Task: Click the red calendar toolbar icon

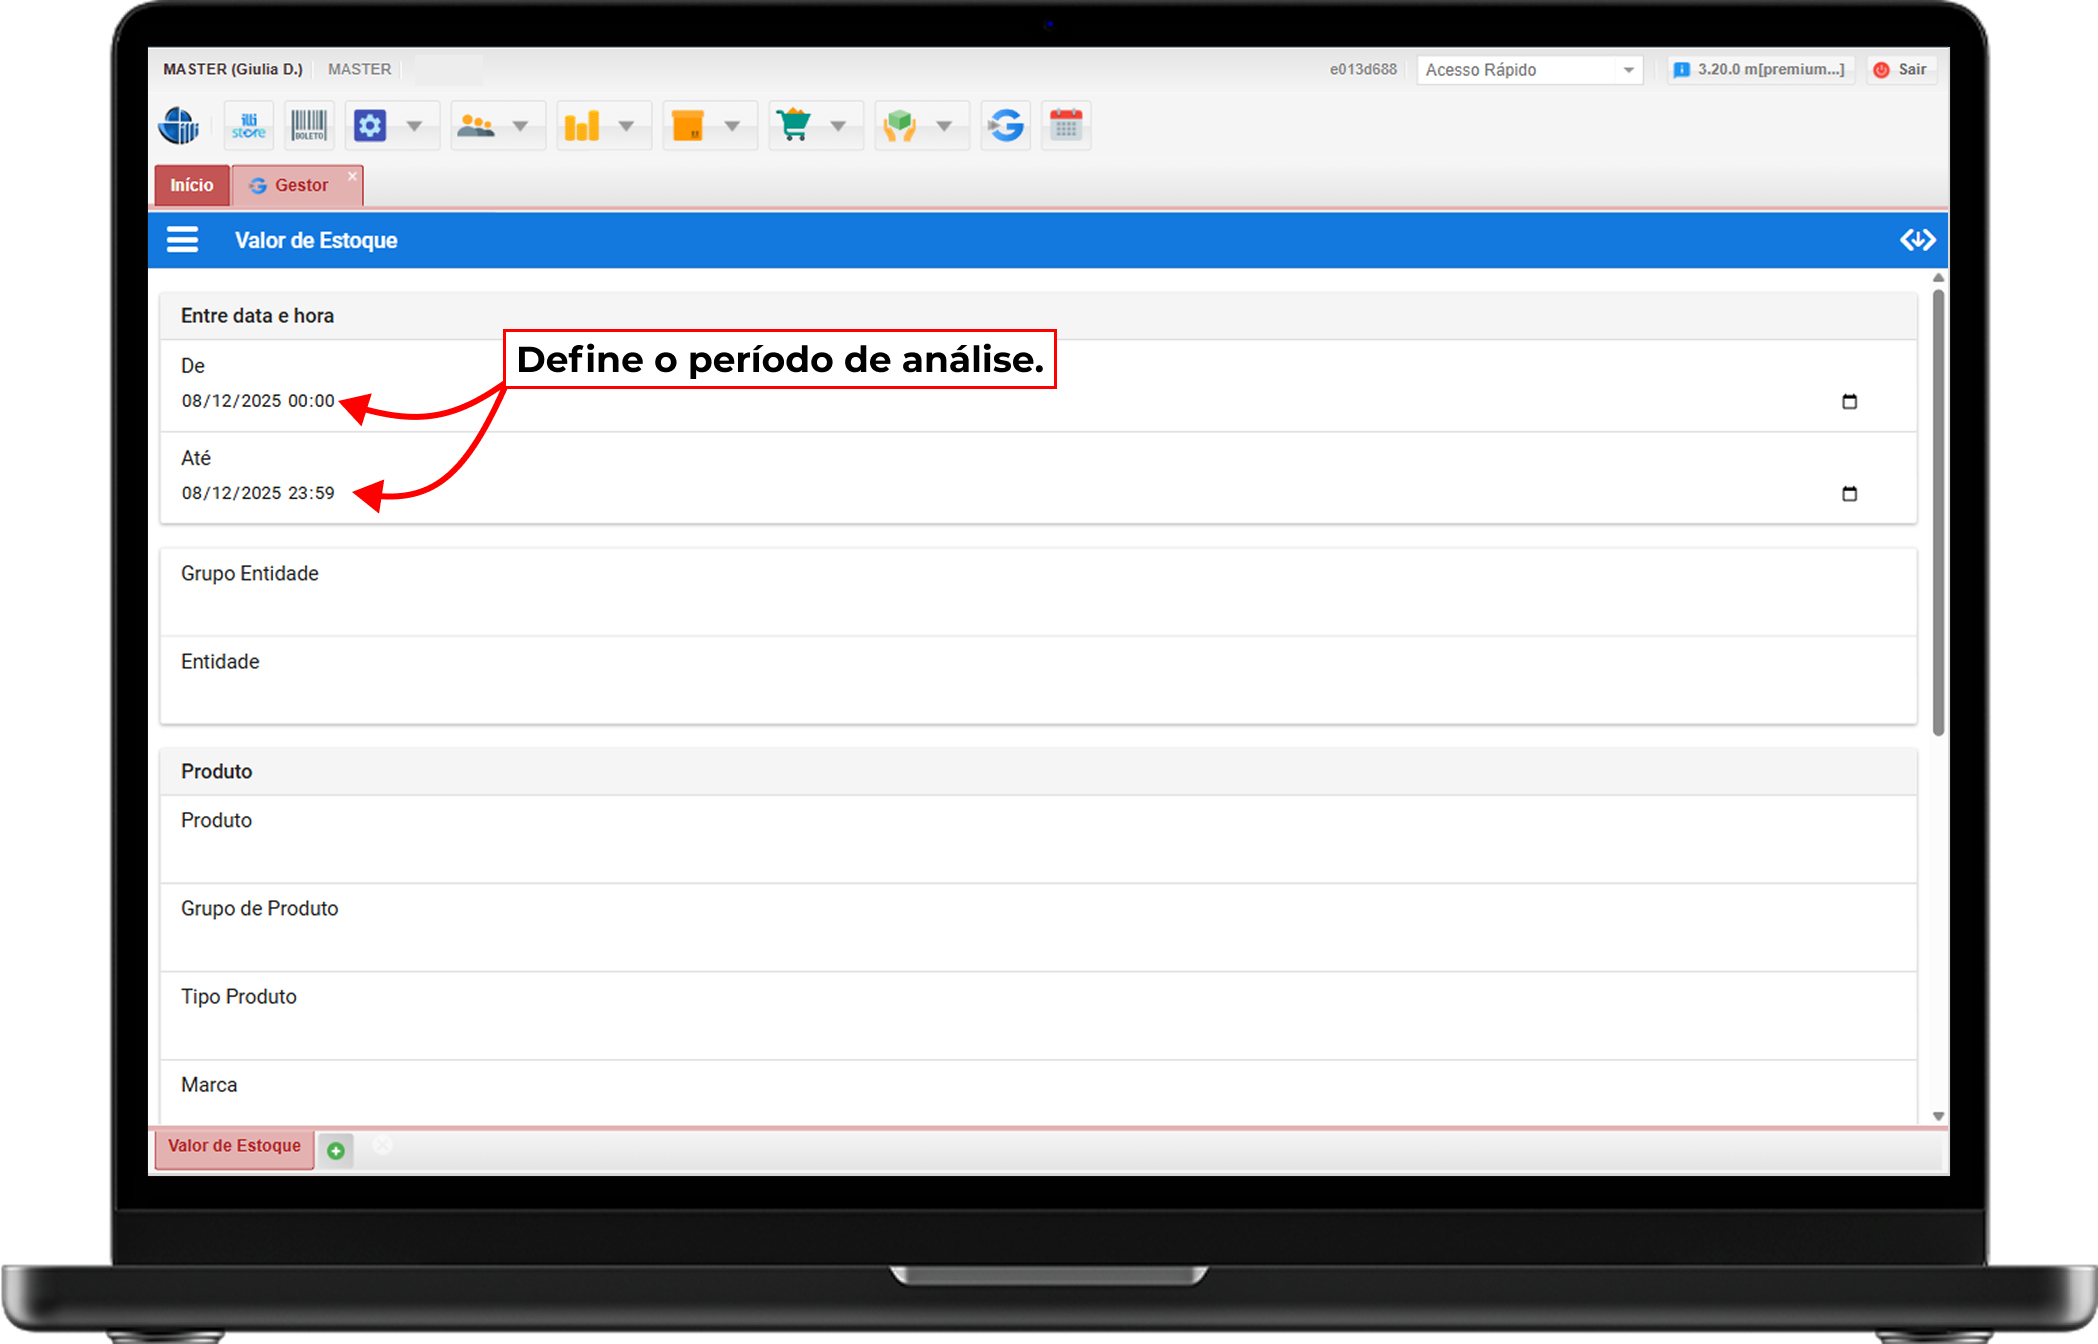Action: (1066, 126)
